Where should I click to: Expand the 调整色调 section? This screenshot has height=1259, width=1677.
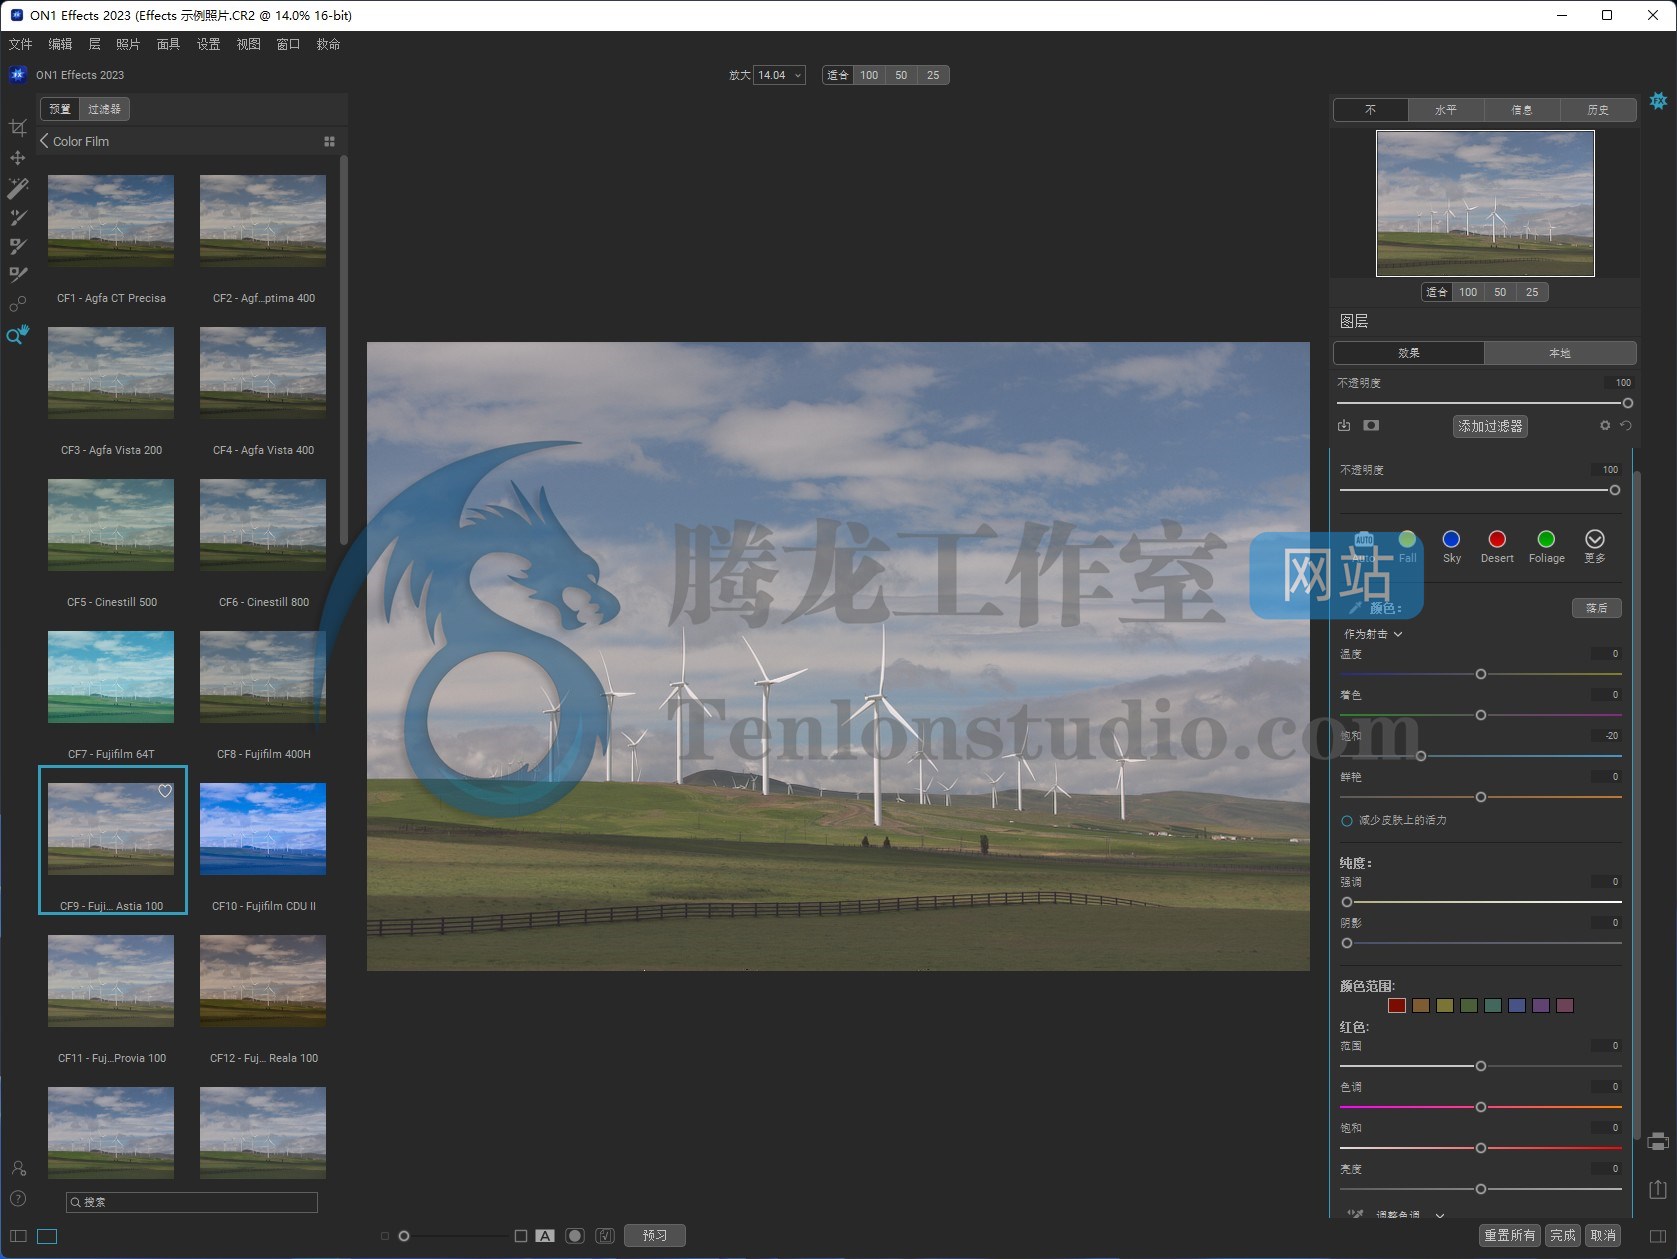click(x=1440, y=1215)
